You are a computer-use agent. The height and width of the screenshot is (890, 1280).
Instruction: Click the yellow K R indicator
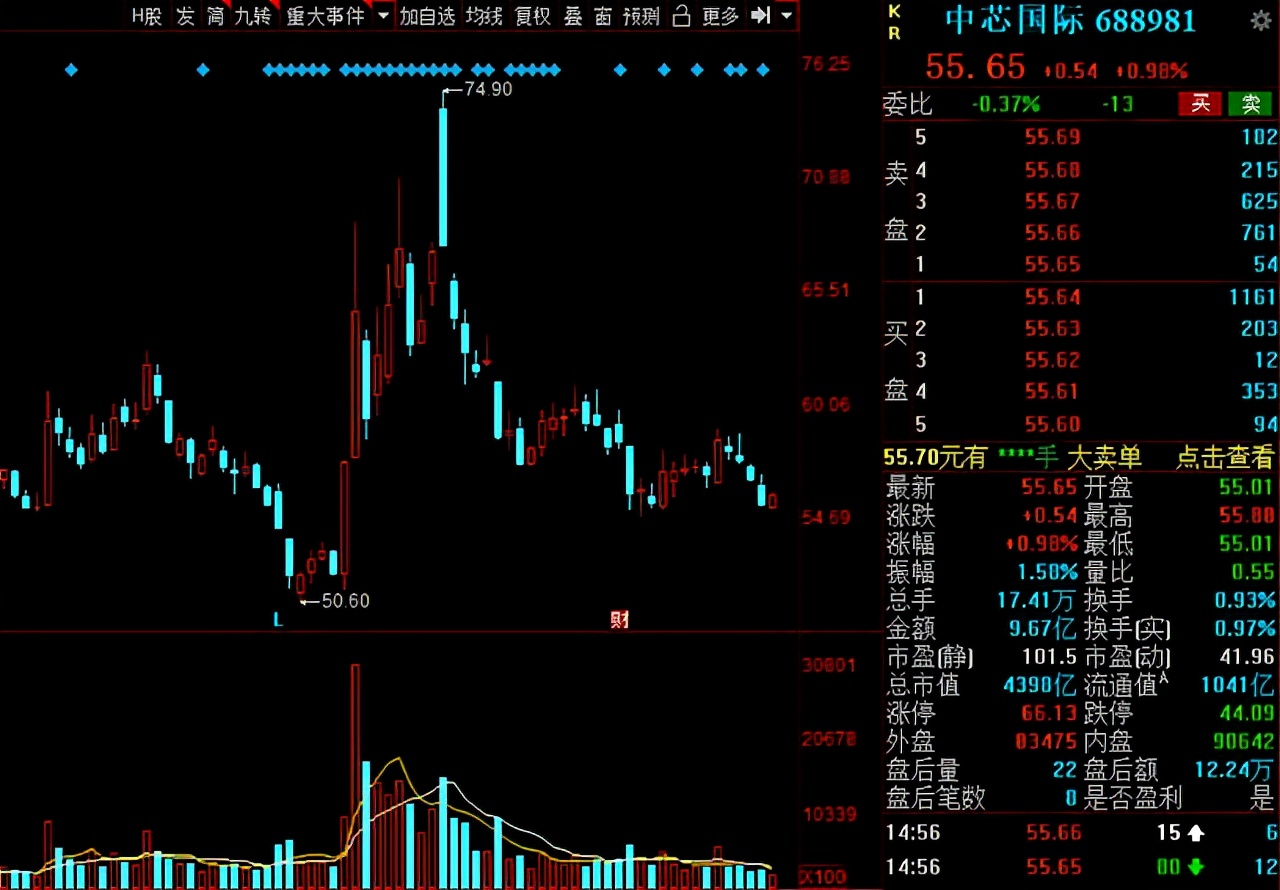click(894, 22)
